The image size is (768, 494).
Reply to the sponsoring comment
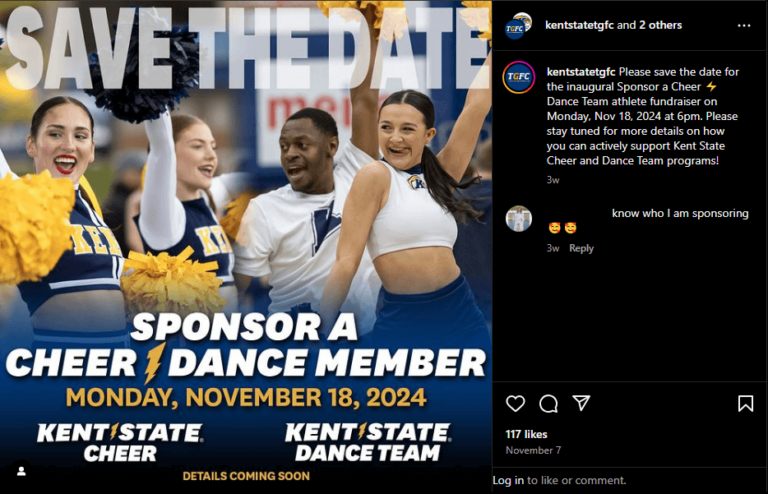[581, 248]
